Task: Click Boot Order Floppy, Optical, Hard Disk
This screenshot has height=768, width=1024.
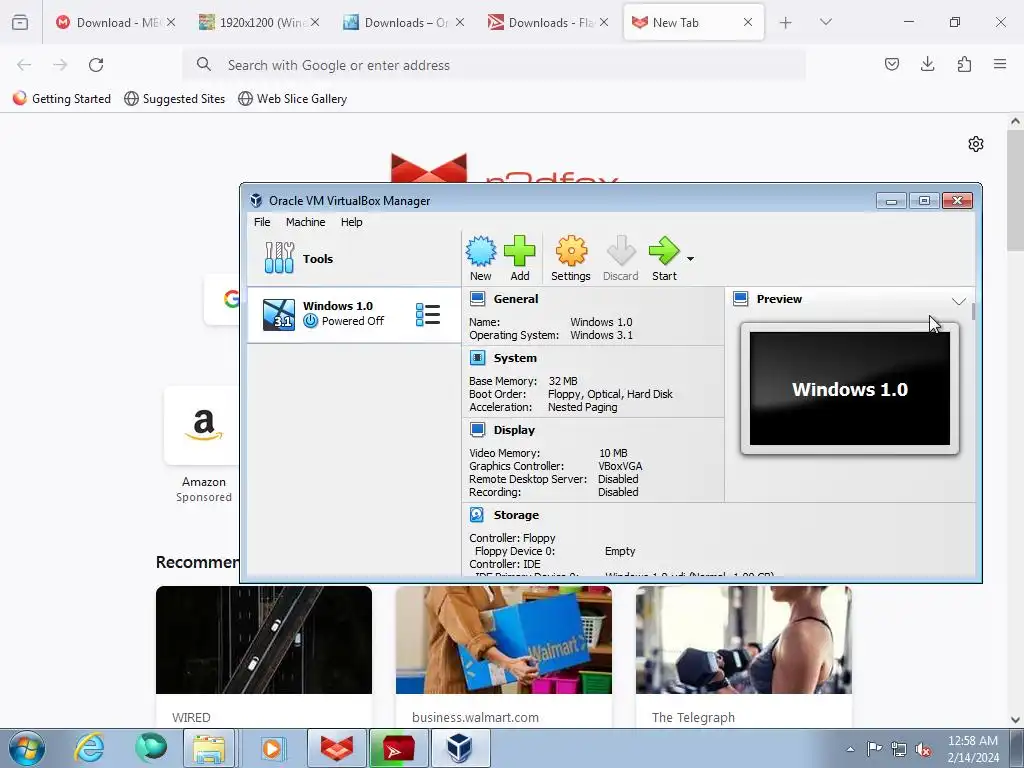Action: point(610,394)
